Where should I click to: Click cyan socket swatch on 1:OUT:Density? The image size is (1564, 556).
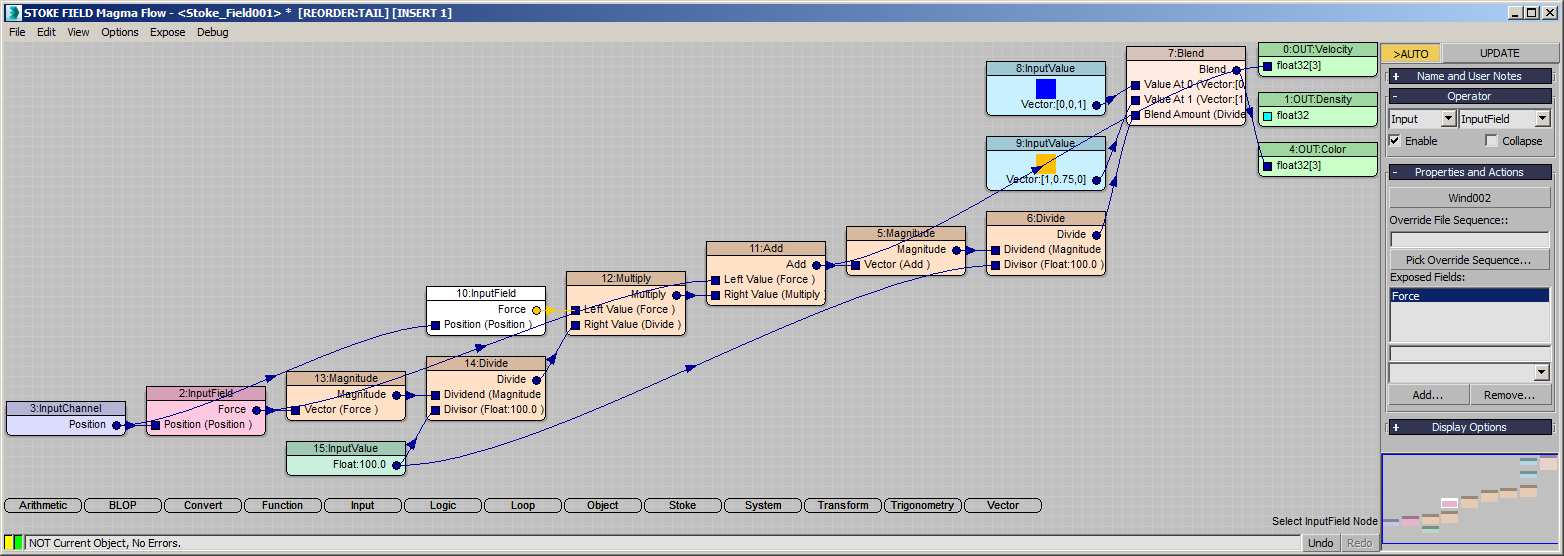click(x=1267, y=116)
